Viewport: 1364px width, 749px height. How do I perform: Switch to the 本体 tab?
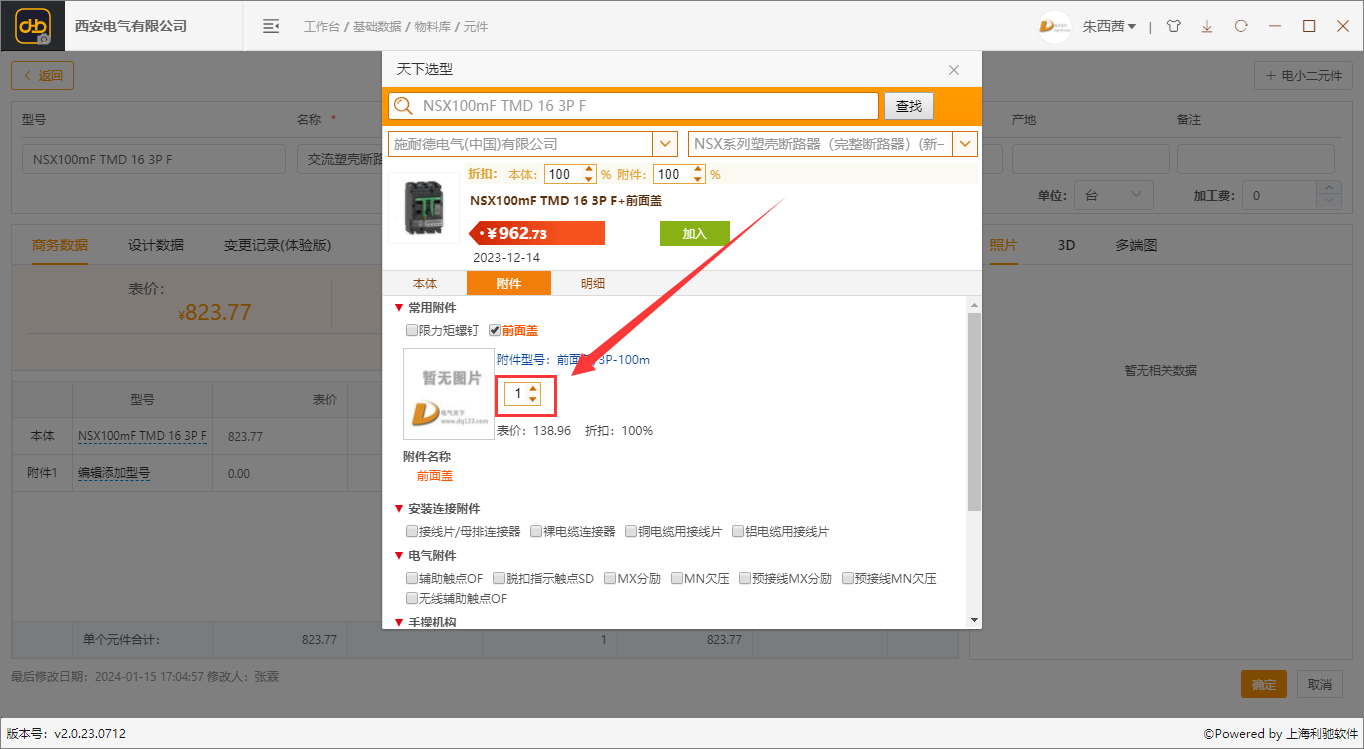425,283
